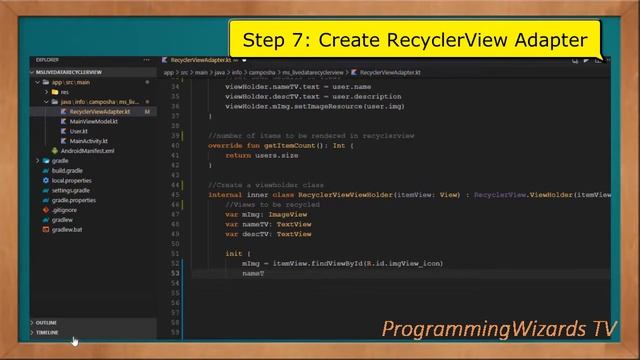Viewport: 640px width, 360px height.
Task: Collapse the app\src\main folder chevron
Action: pos(38,82)
